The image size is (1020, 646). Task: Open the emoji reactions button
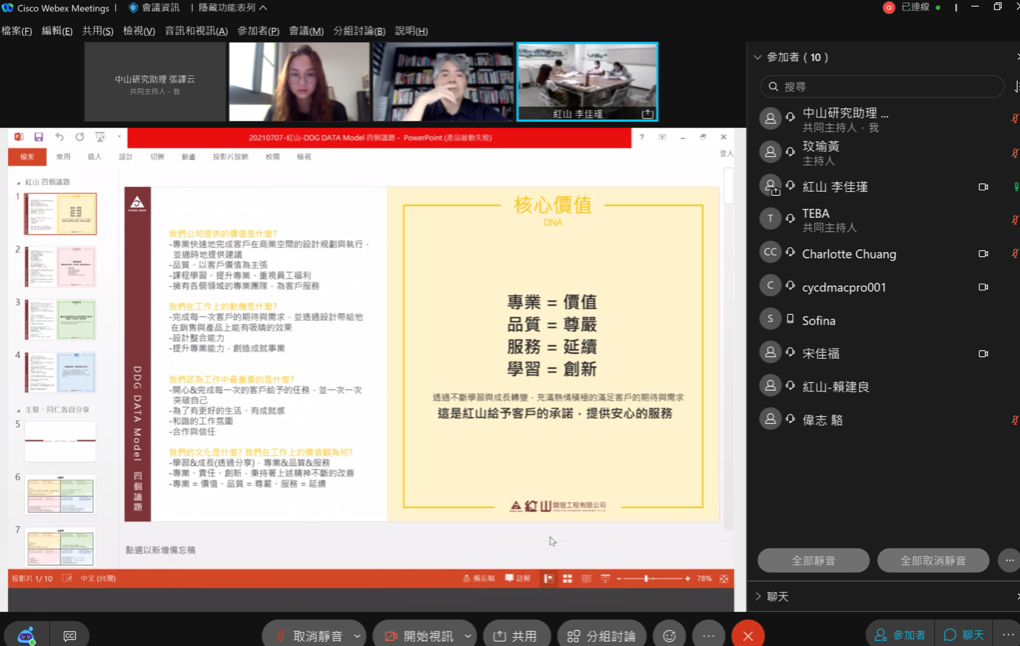pyautogui.click(x=669, y=636)
